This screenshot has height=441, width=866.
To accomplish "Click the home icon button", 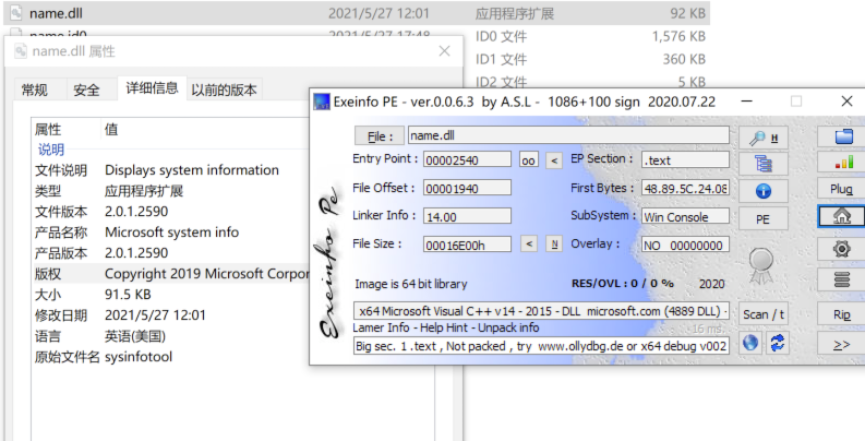I will (842, 216).
